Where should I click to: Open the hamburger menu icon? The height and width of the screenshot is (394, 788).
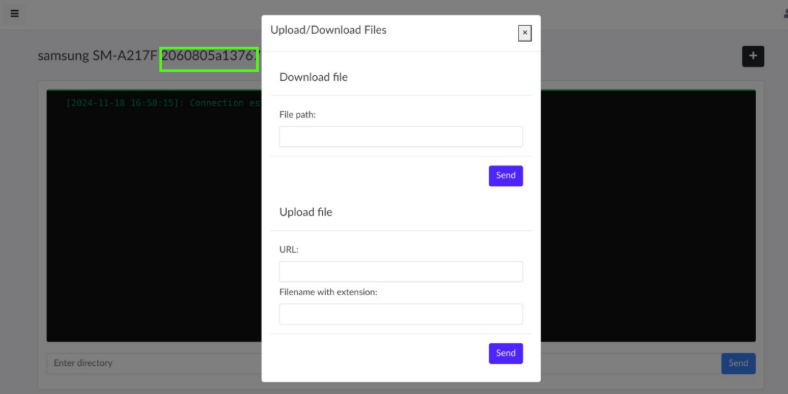click(14, 14)
